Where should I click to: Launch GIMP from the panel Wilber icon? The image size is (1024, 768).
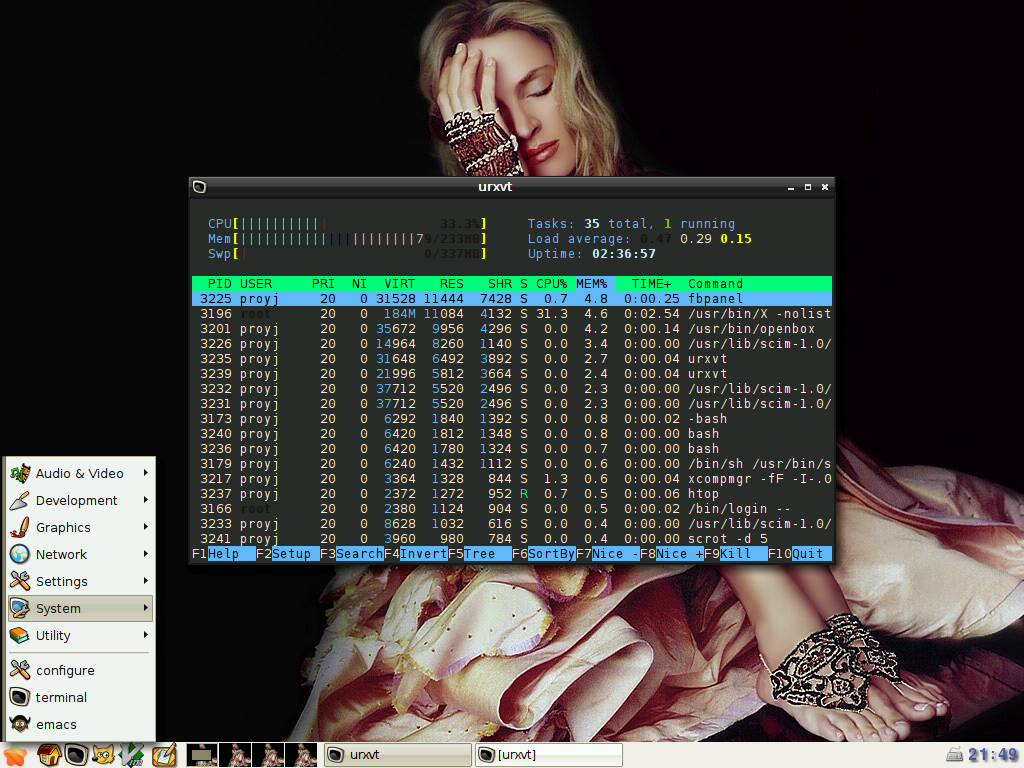point(104,755)
